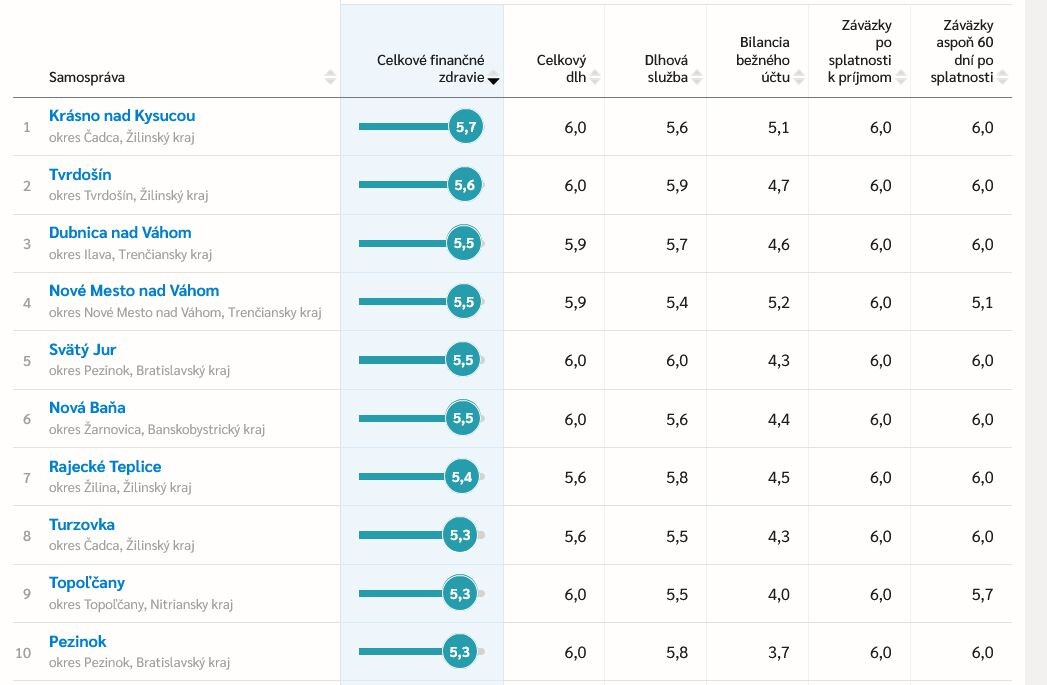Open Dubnica nad Váhom details

(x=120, y=232)
